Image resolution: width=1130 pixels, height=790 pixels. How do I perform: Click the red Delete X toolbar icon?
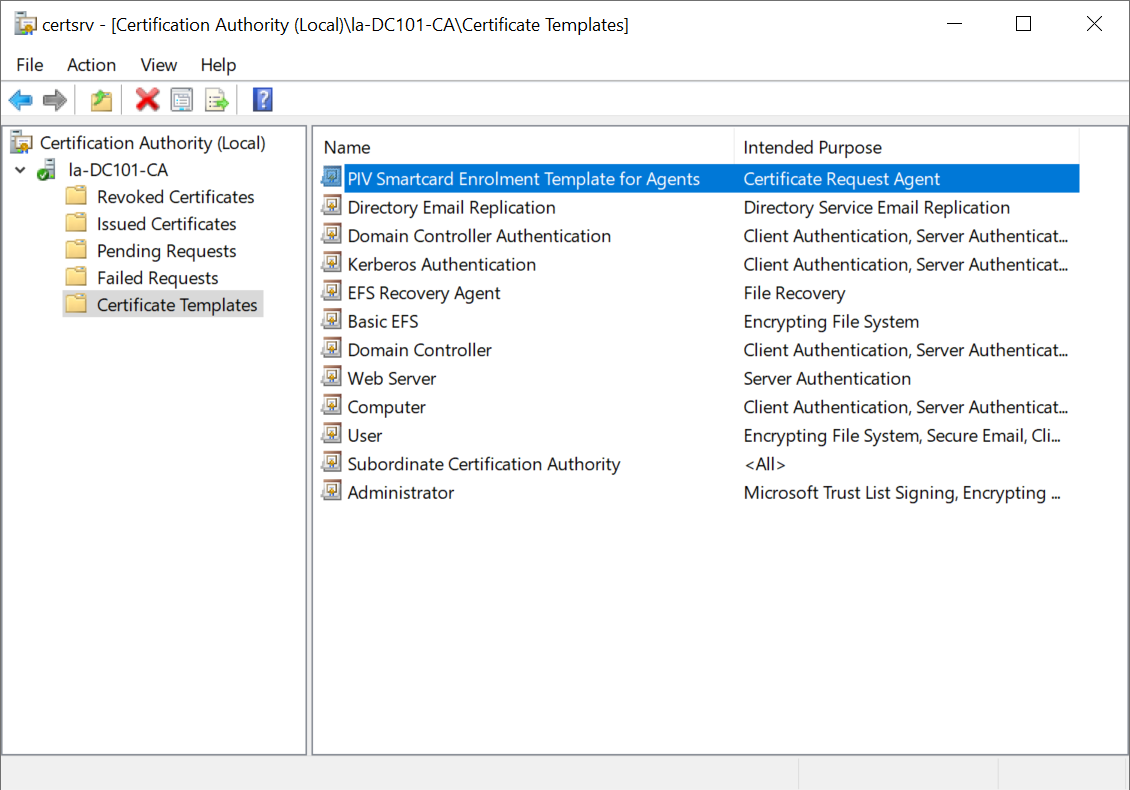click(148, 100)
